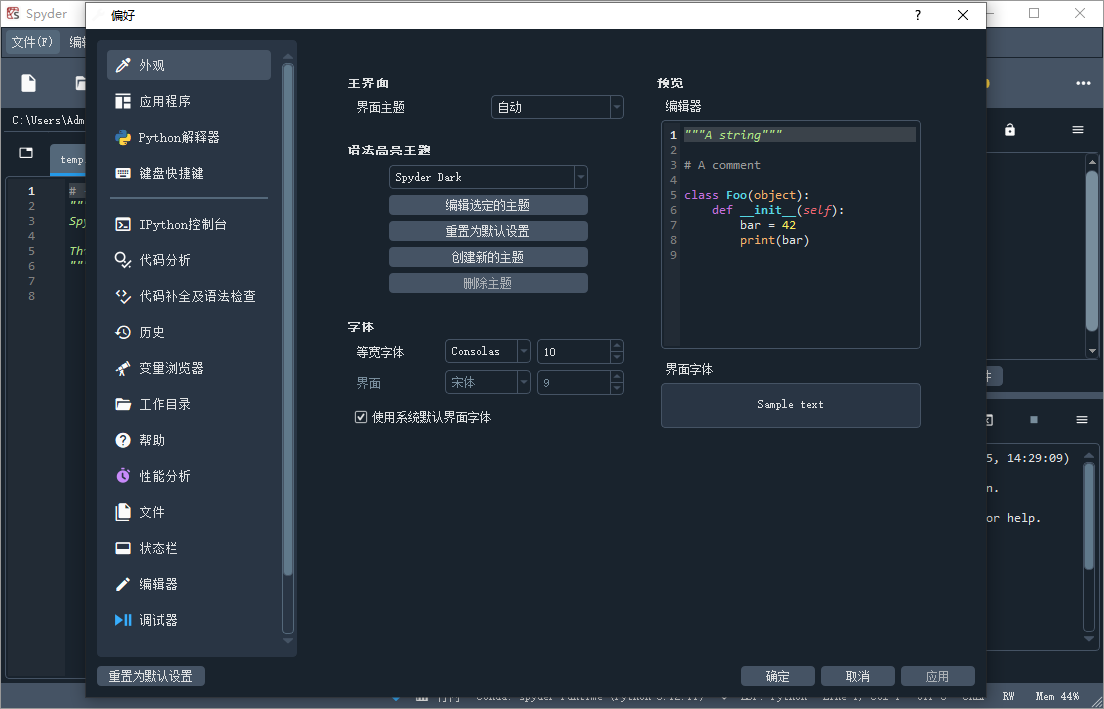The image size is (1104, 709).
Task: Click the sidebar scroll-down arrow
Action: click(x=287, y=640)
